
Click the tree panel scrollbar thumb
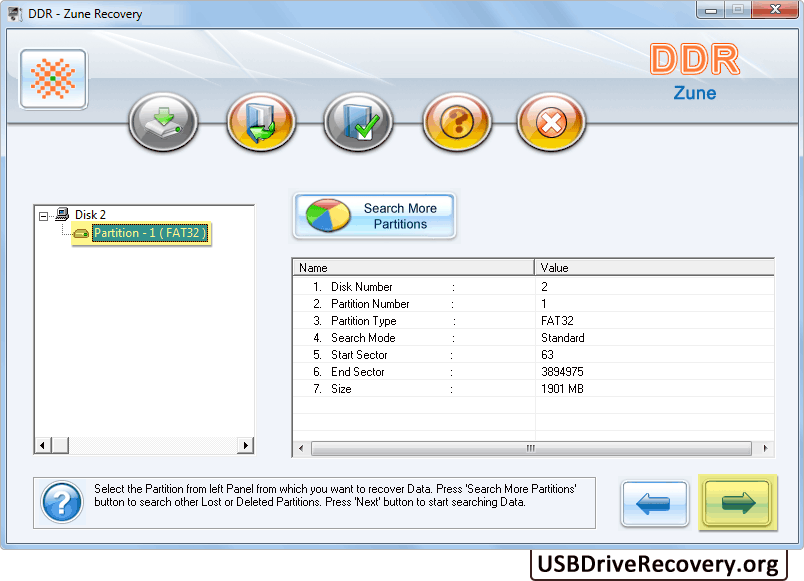click(x=60, y=445)
